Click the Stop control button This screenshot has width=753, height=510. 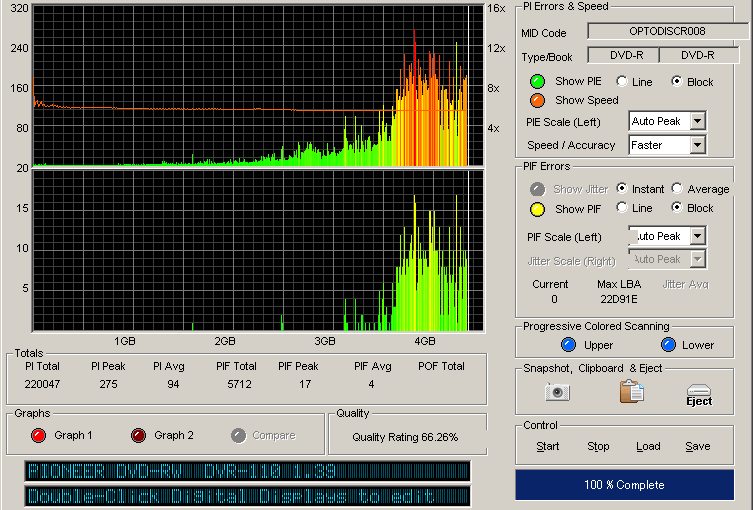[x=598, y=446]
